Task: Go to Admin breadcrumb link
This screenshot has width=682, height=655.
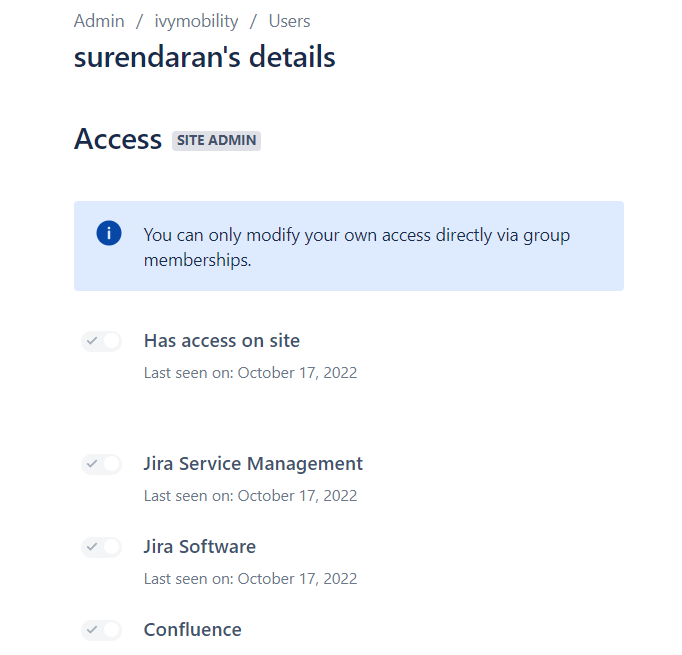Action: tap(99, 21)
